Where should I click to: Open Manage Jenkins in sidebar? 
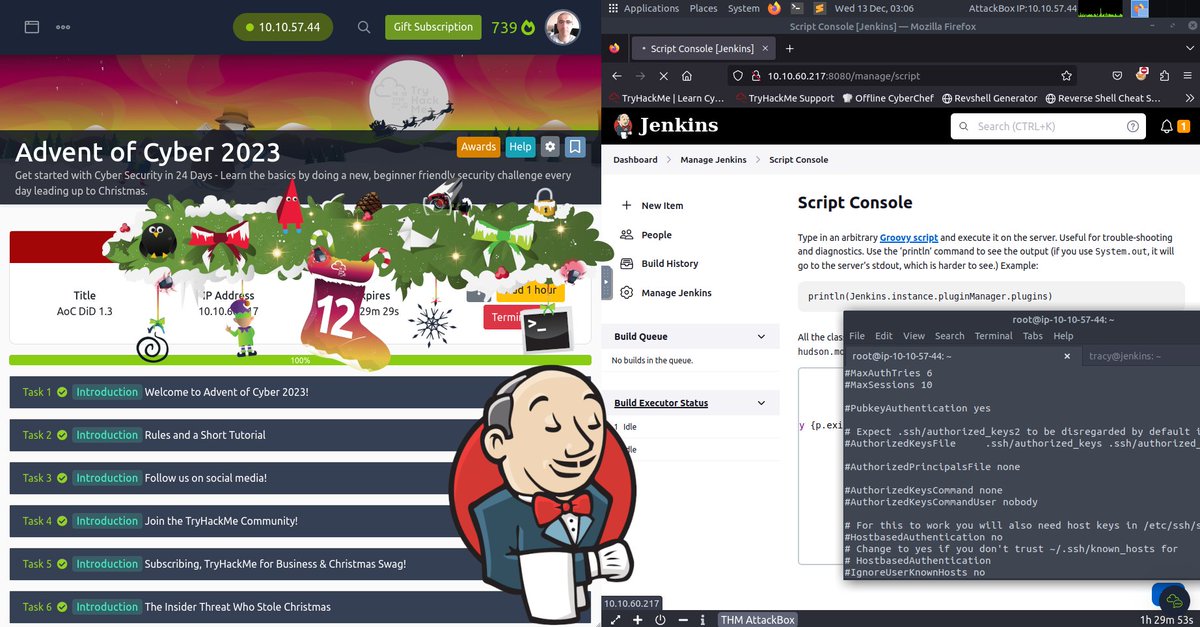(x=677, y=293)
